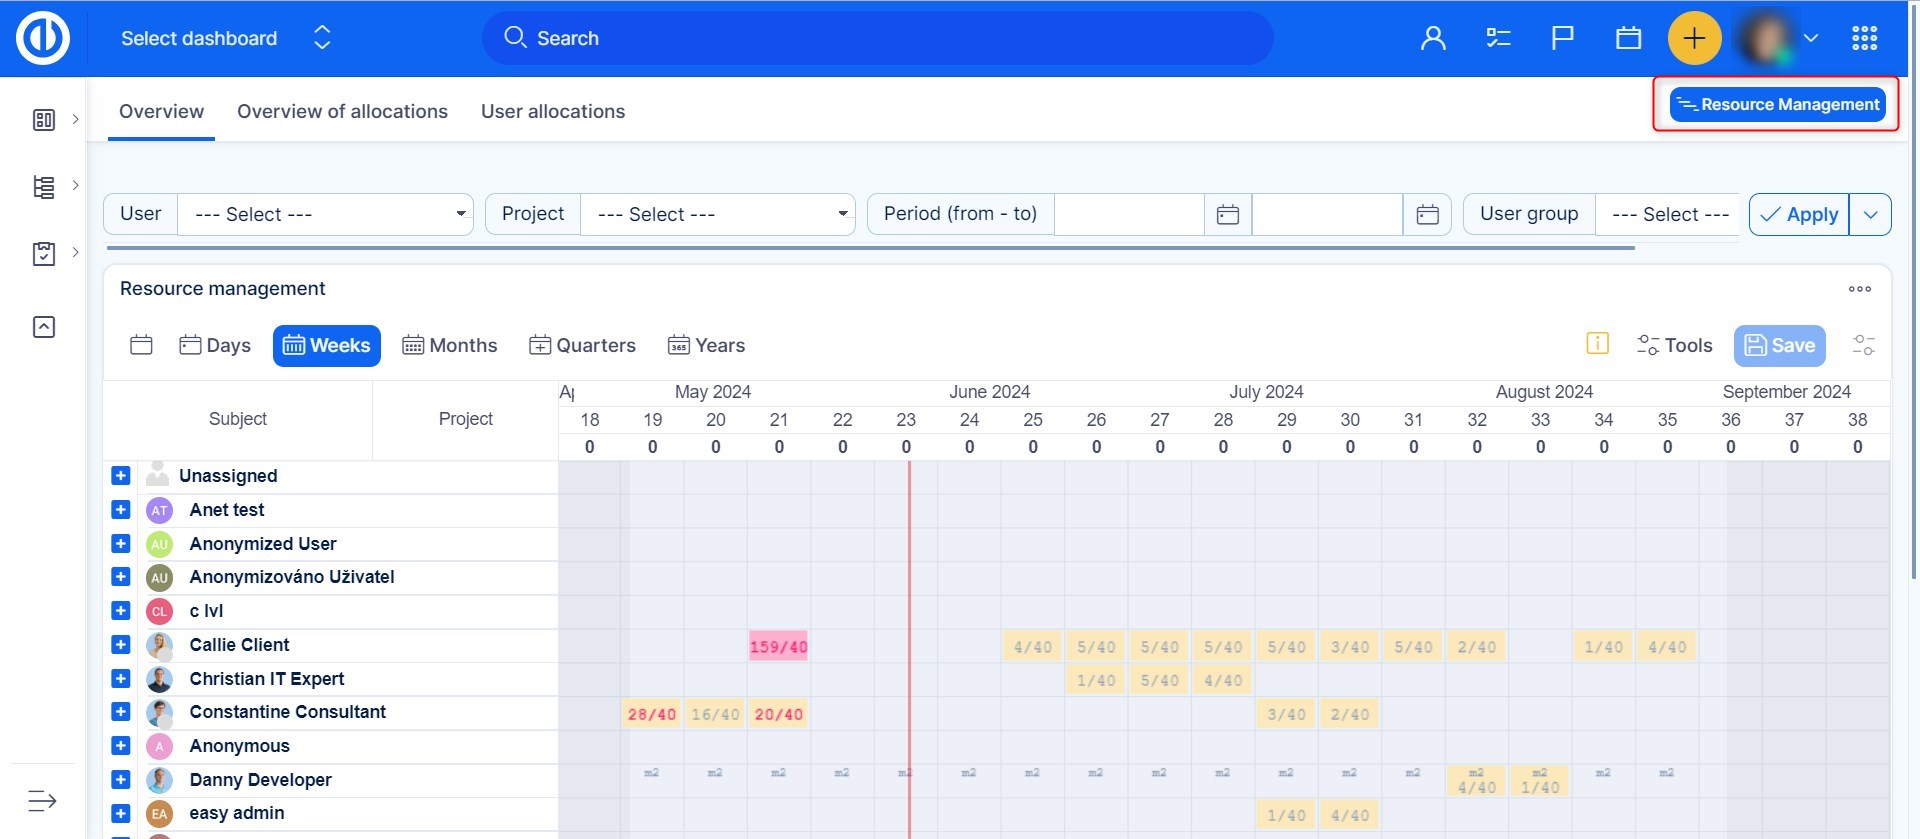The image size is (1920, 839).
Task: Click the 159/40 overallocated cell for Callie Client
Action: 778,647
